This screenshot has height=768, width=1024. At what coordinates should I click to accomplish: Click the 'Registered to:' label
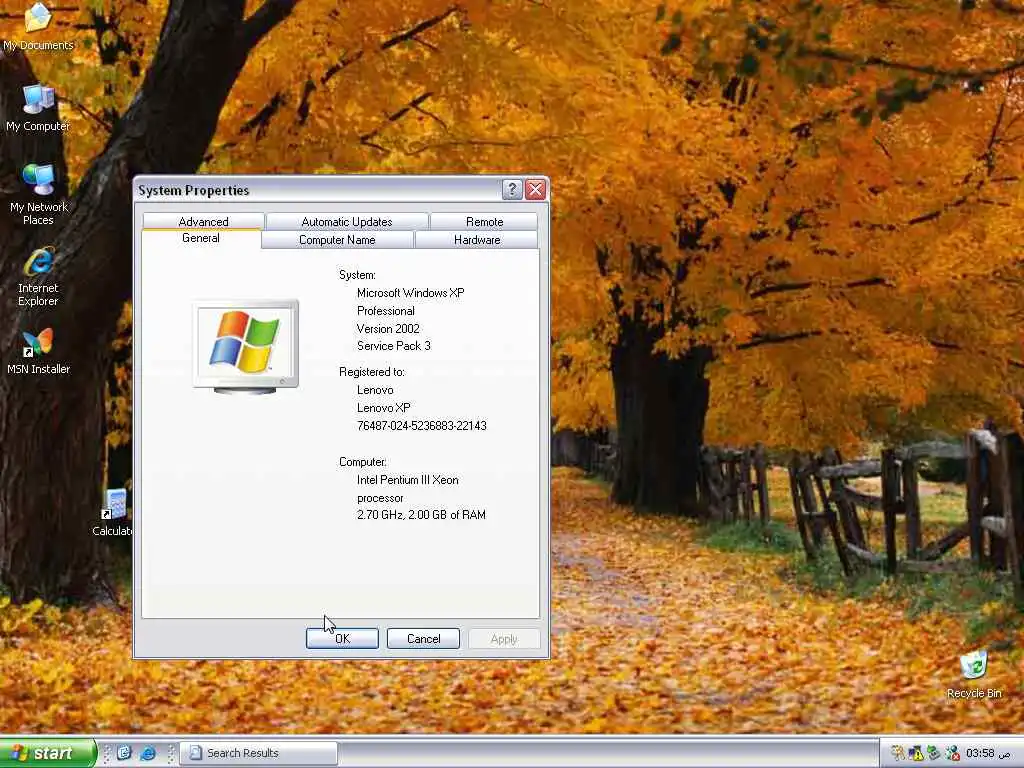click(372, 372)
